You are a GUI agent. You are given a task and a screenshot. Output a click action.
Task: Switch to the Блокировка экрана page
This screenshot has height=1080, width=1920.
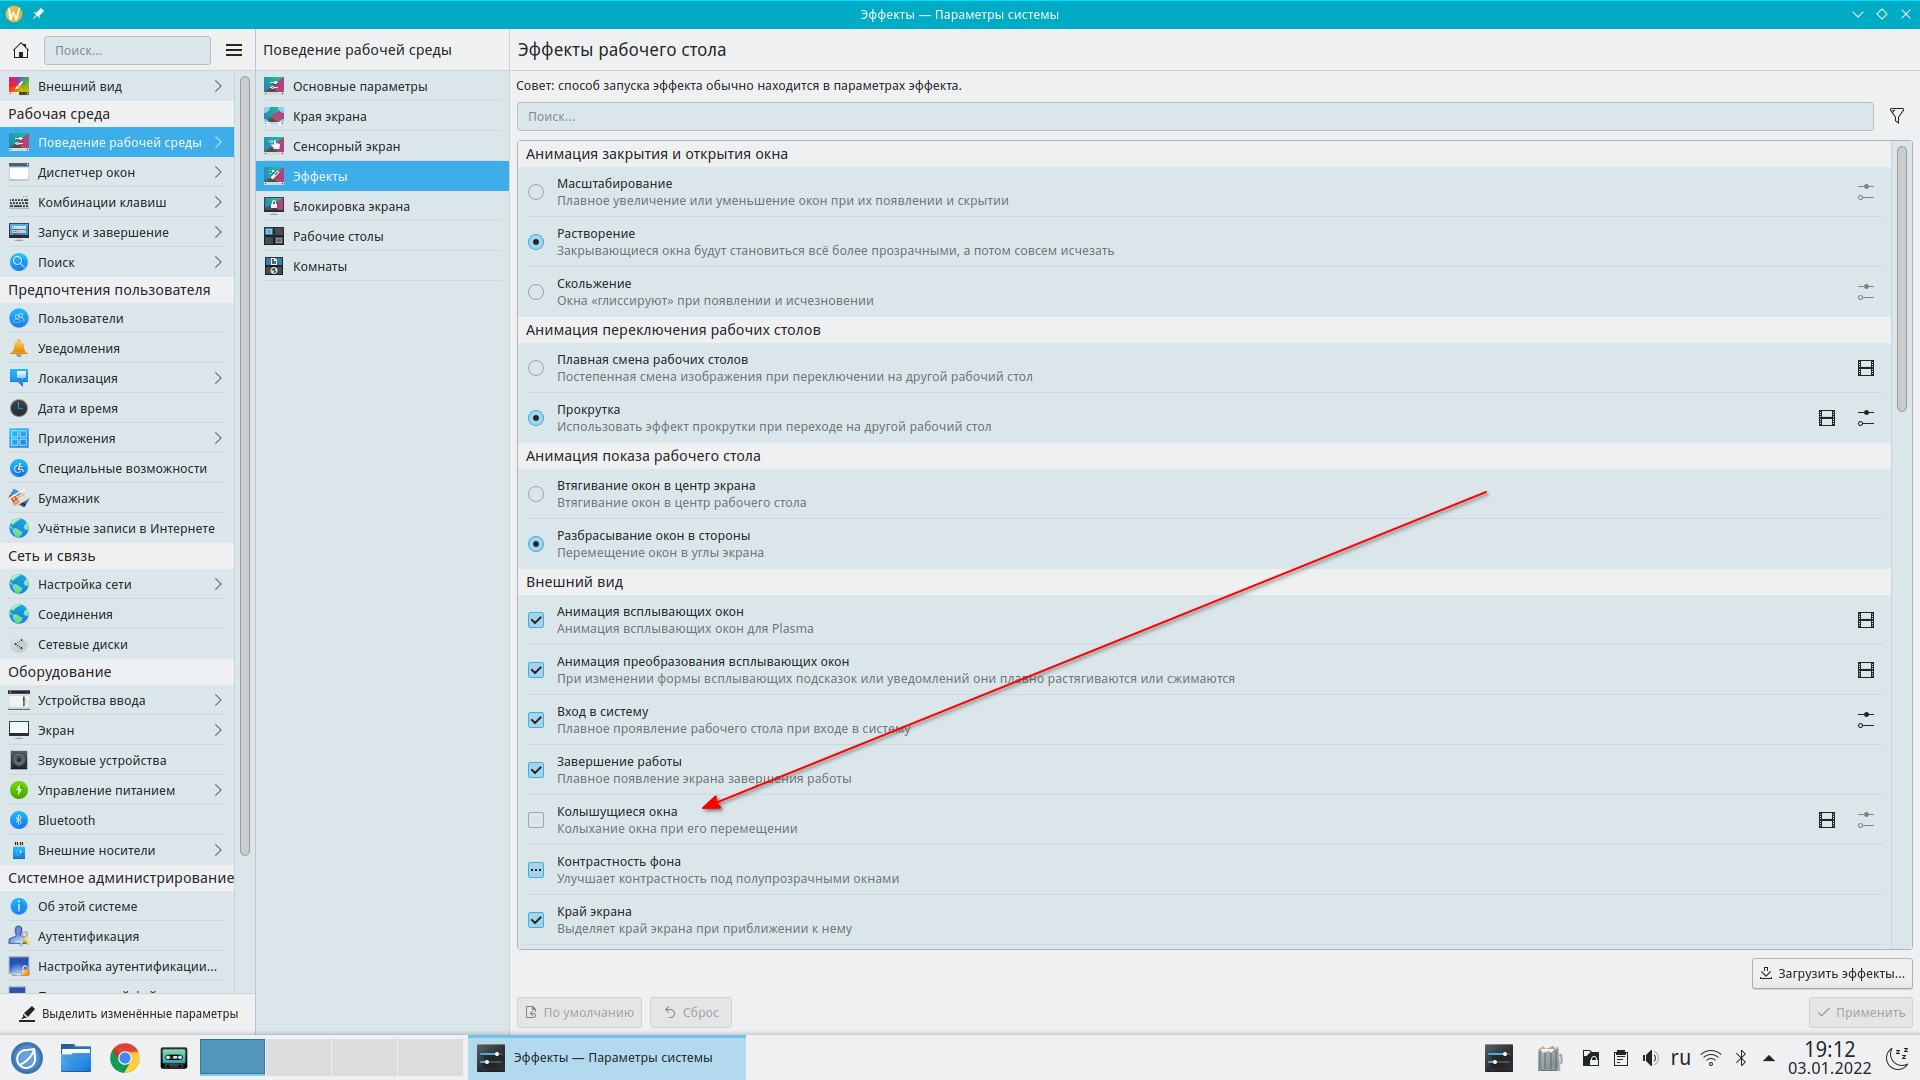tap(351, 206)
